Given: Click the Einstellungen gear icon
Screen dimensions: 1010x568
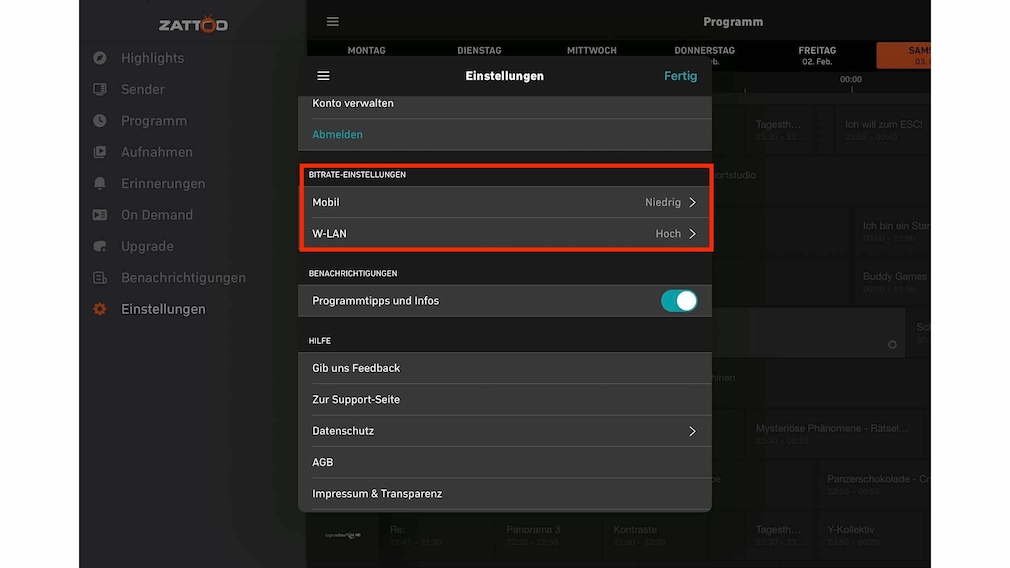Looking at the screenshot, I should [100, 309].
